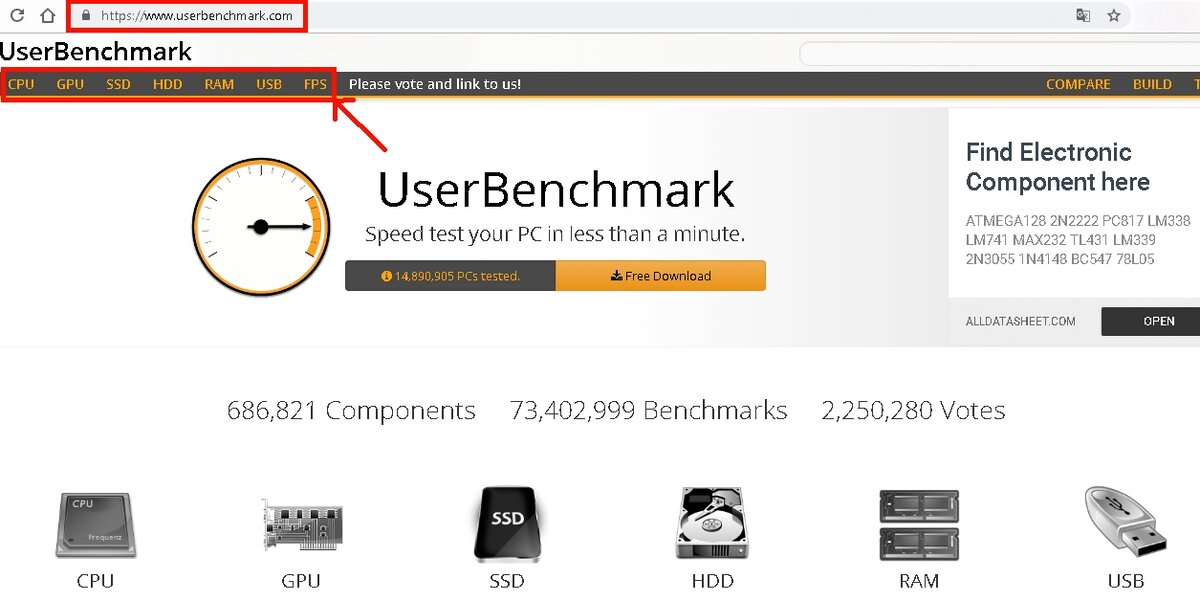Open the GPU graphics card icon
Screen dimensions: 1200x601
301,526
